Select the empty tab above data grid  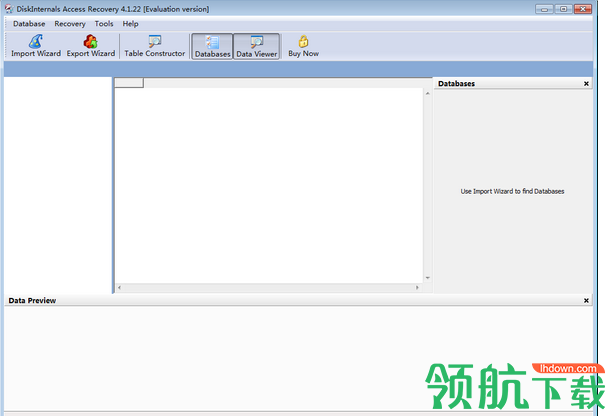129,83
